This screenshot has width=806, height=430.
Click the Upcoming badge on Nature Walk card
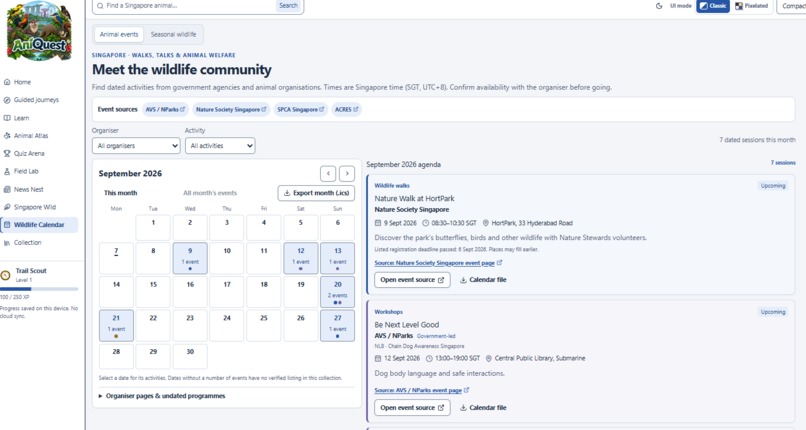[773, 185]
